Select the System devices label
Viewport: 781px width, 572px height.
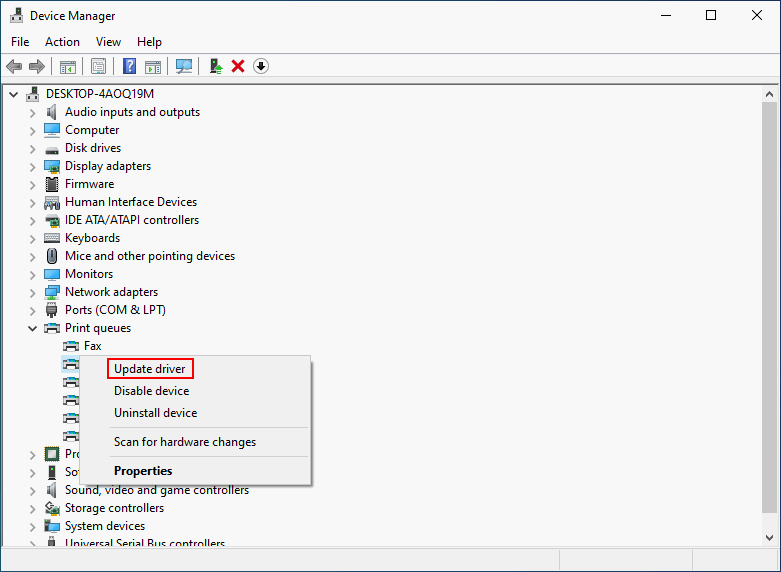pos(105,526)
